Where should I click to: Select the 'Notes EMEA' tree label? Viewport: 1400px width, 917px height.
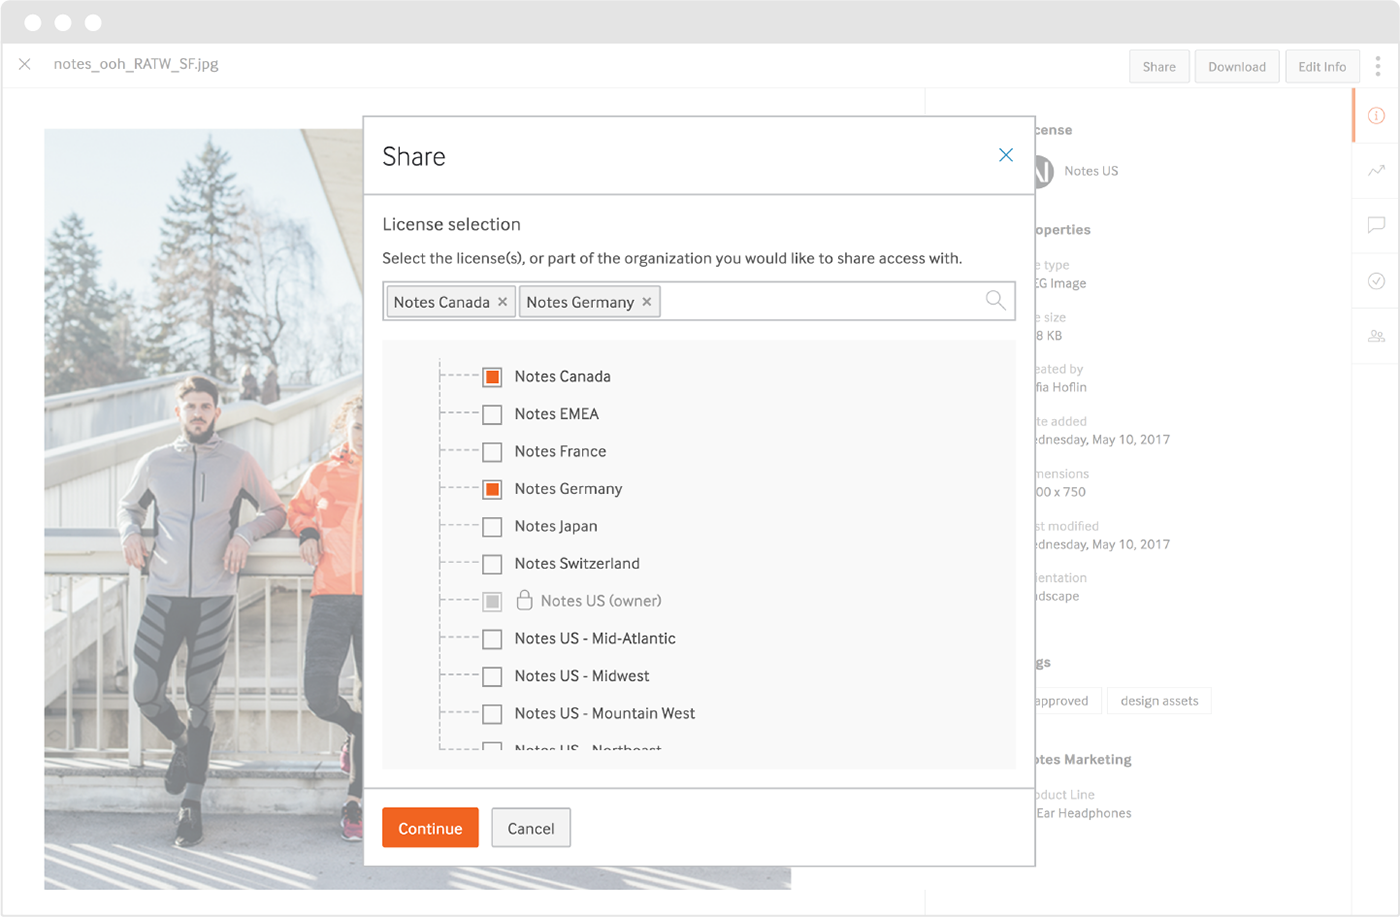pyautogui.click(x=556, y=414)
